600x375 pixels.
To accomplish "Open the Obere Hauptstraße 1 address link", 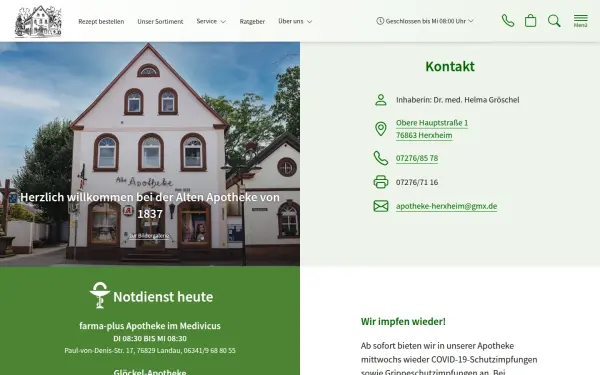I will (x=432, y=123).
